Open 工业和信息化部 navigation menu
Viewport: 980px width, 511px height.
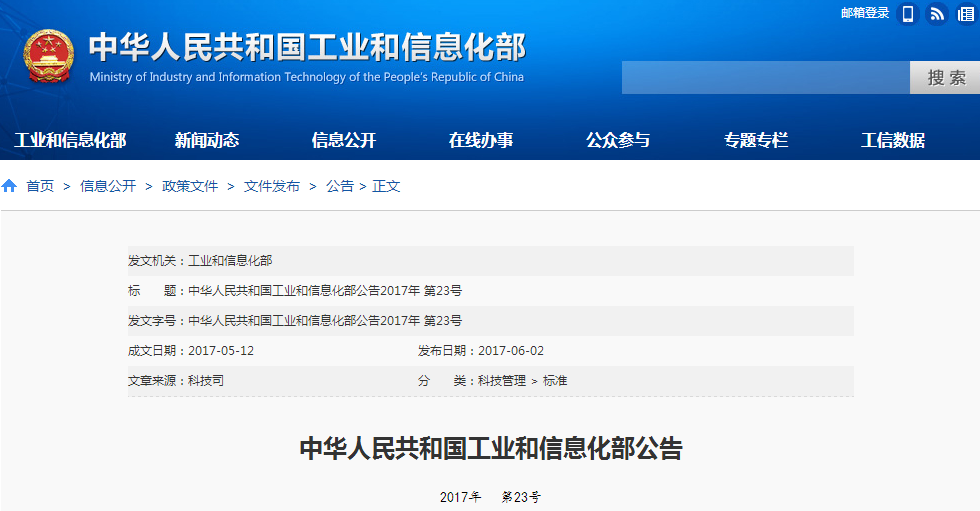(x=70, y=140)
